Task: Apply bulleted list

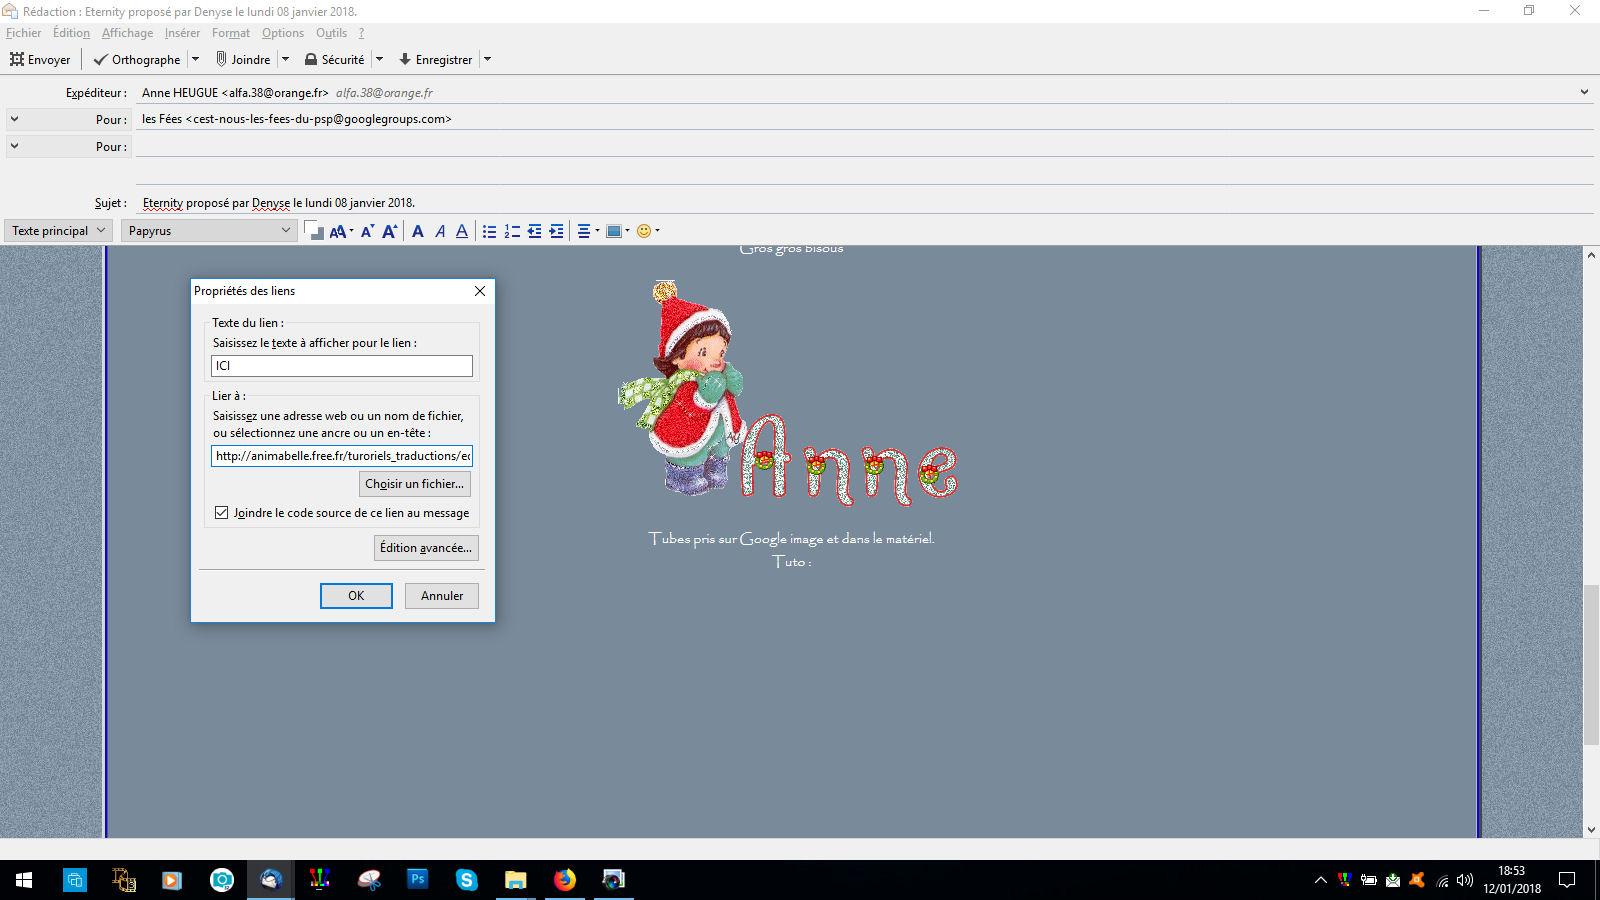Action: (x=489, y=231)
